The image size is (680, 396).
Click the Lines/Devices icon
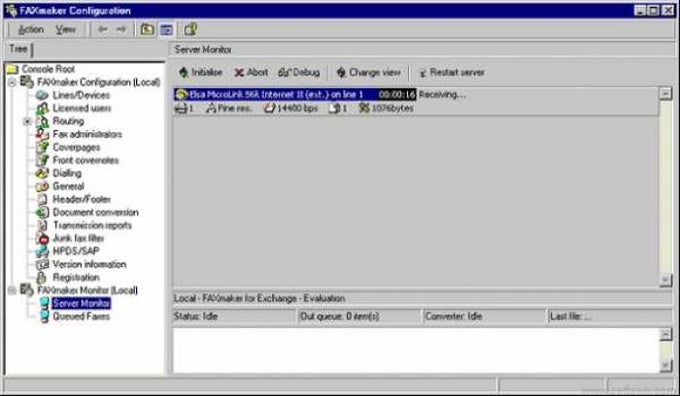tap(42, 95)
